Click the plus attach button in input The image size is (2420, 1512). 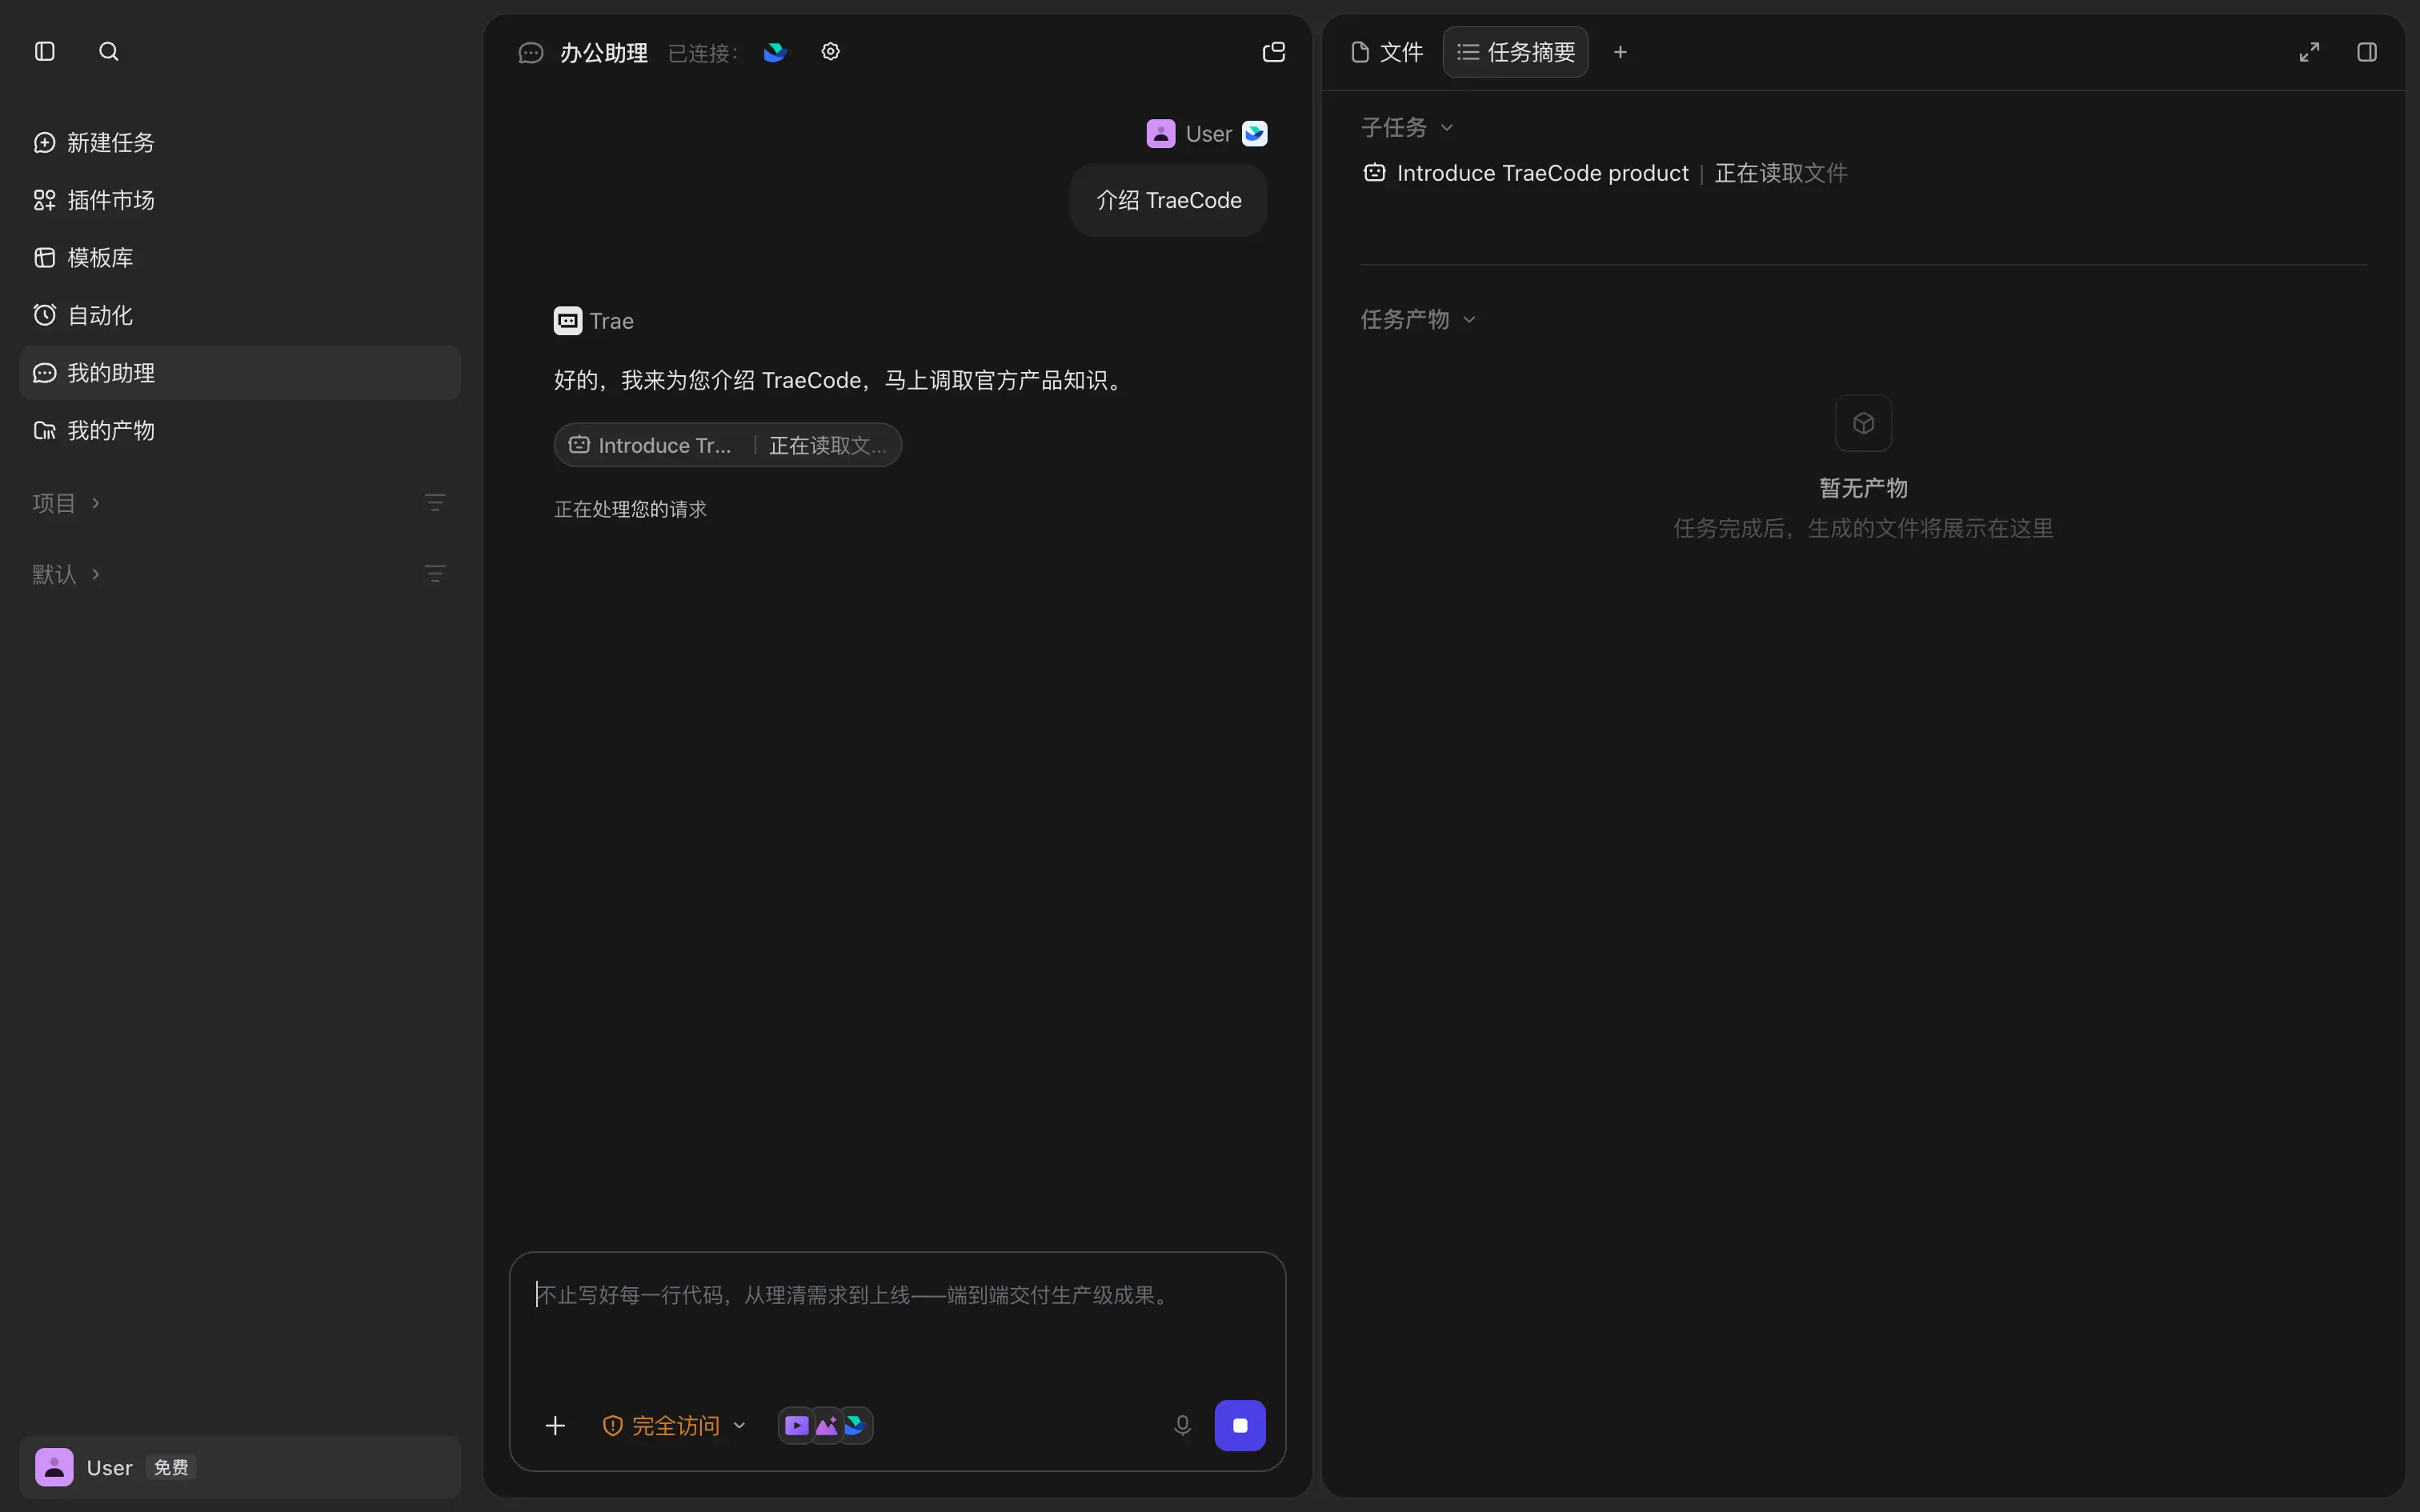pyautogui.click(x=555, y=1425)
